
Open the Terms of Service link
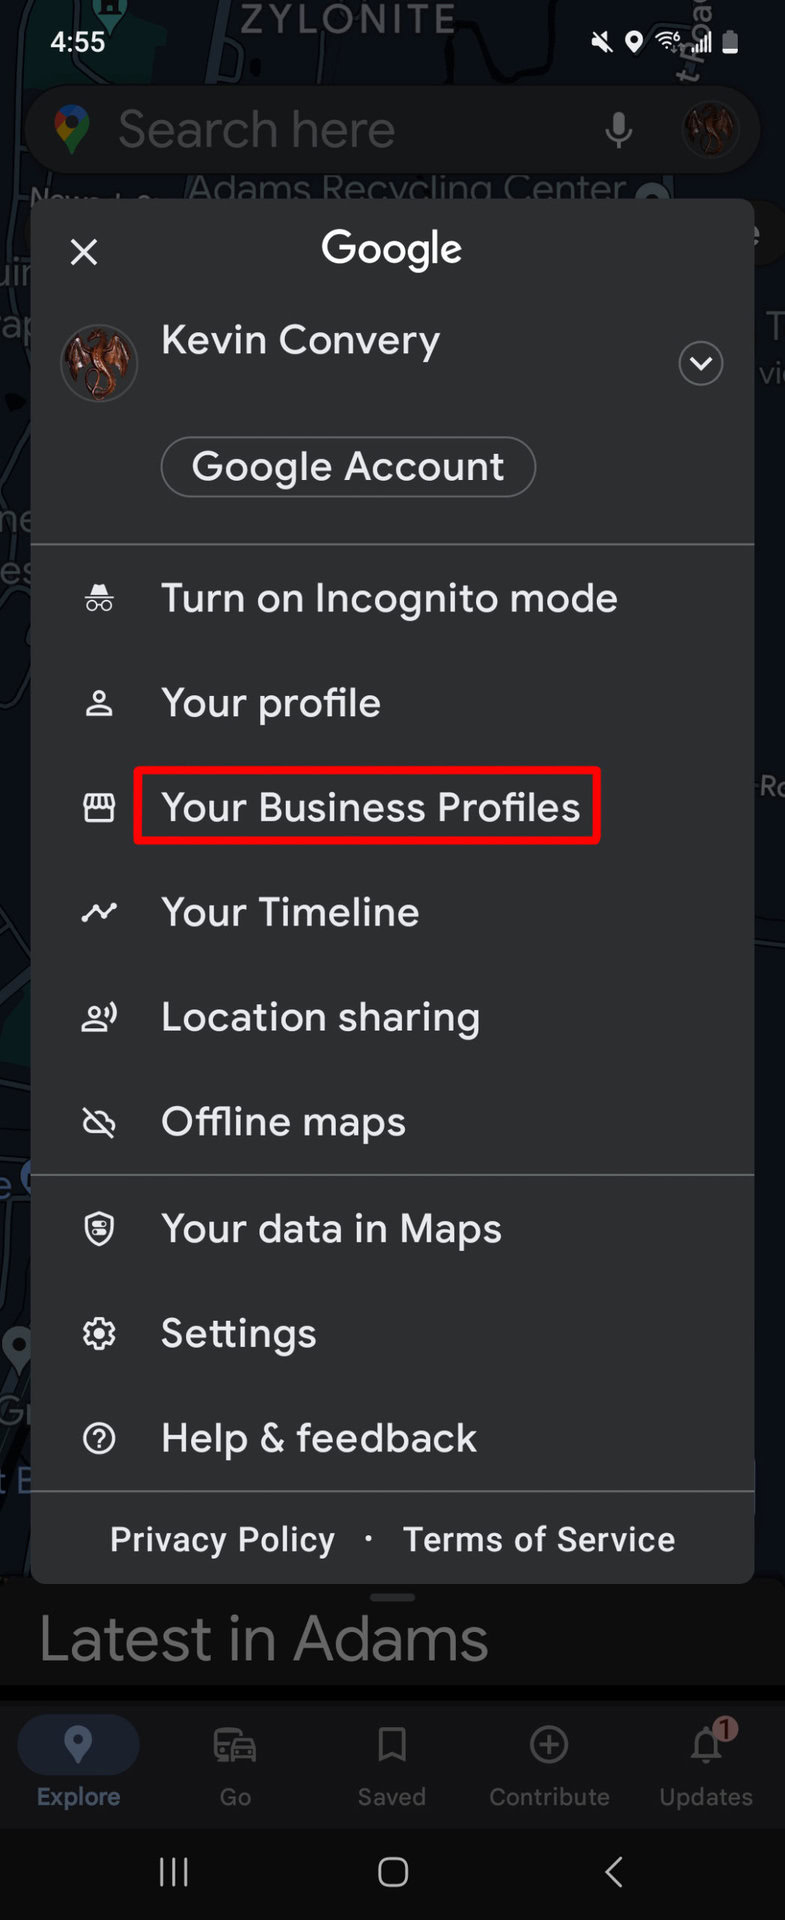coord(539,1539)
